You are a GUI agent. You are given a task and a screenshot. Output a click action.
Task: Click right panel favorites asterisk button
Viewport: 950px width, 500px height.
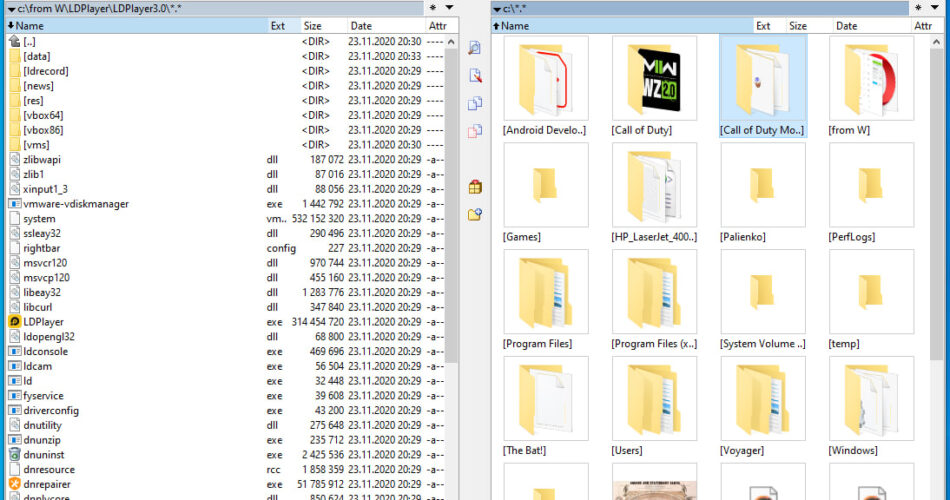(x=918, y=8)
